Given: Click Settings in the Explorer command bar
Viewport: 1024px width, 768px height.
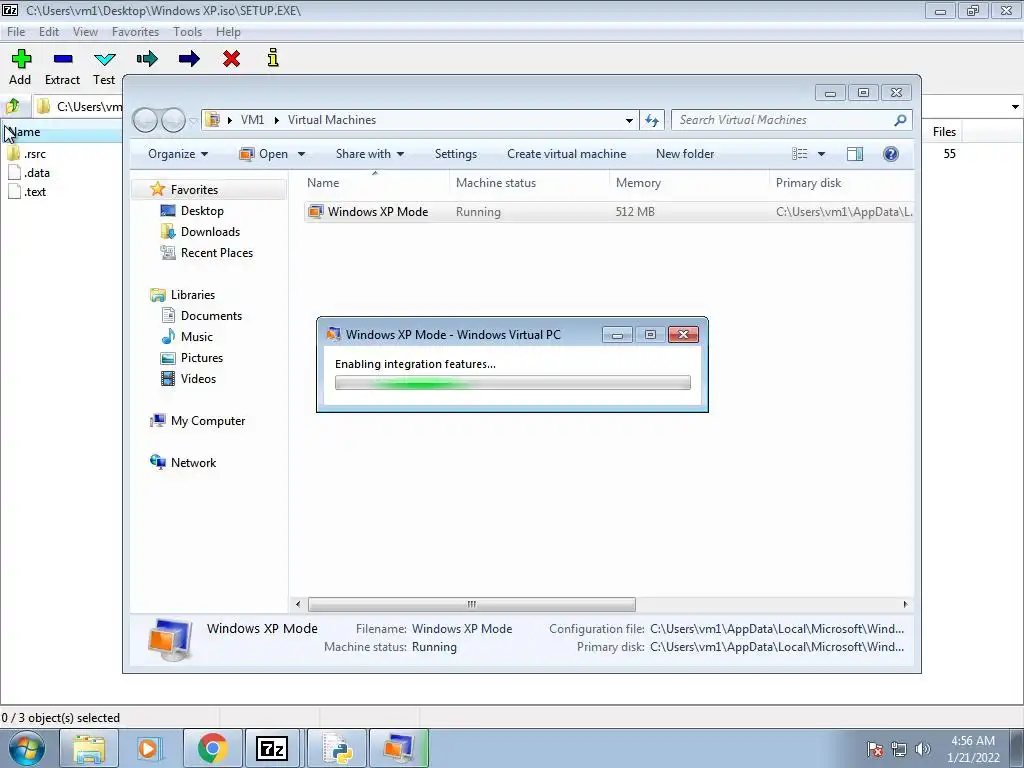Looking at the screenshot, I should [456, 154].
